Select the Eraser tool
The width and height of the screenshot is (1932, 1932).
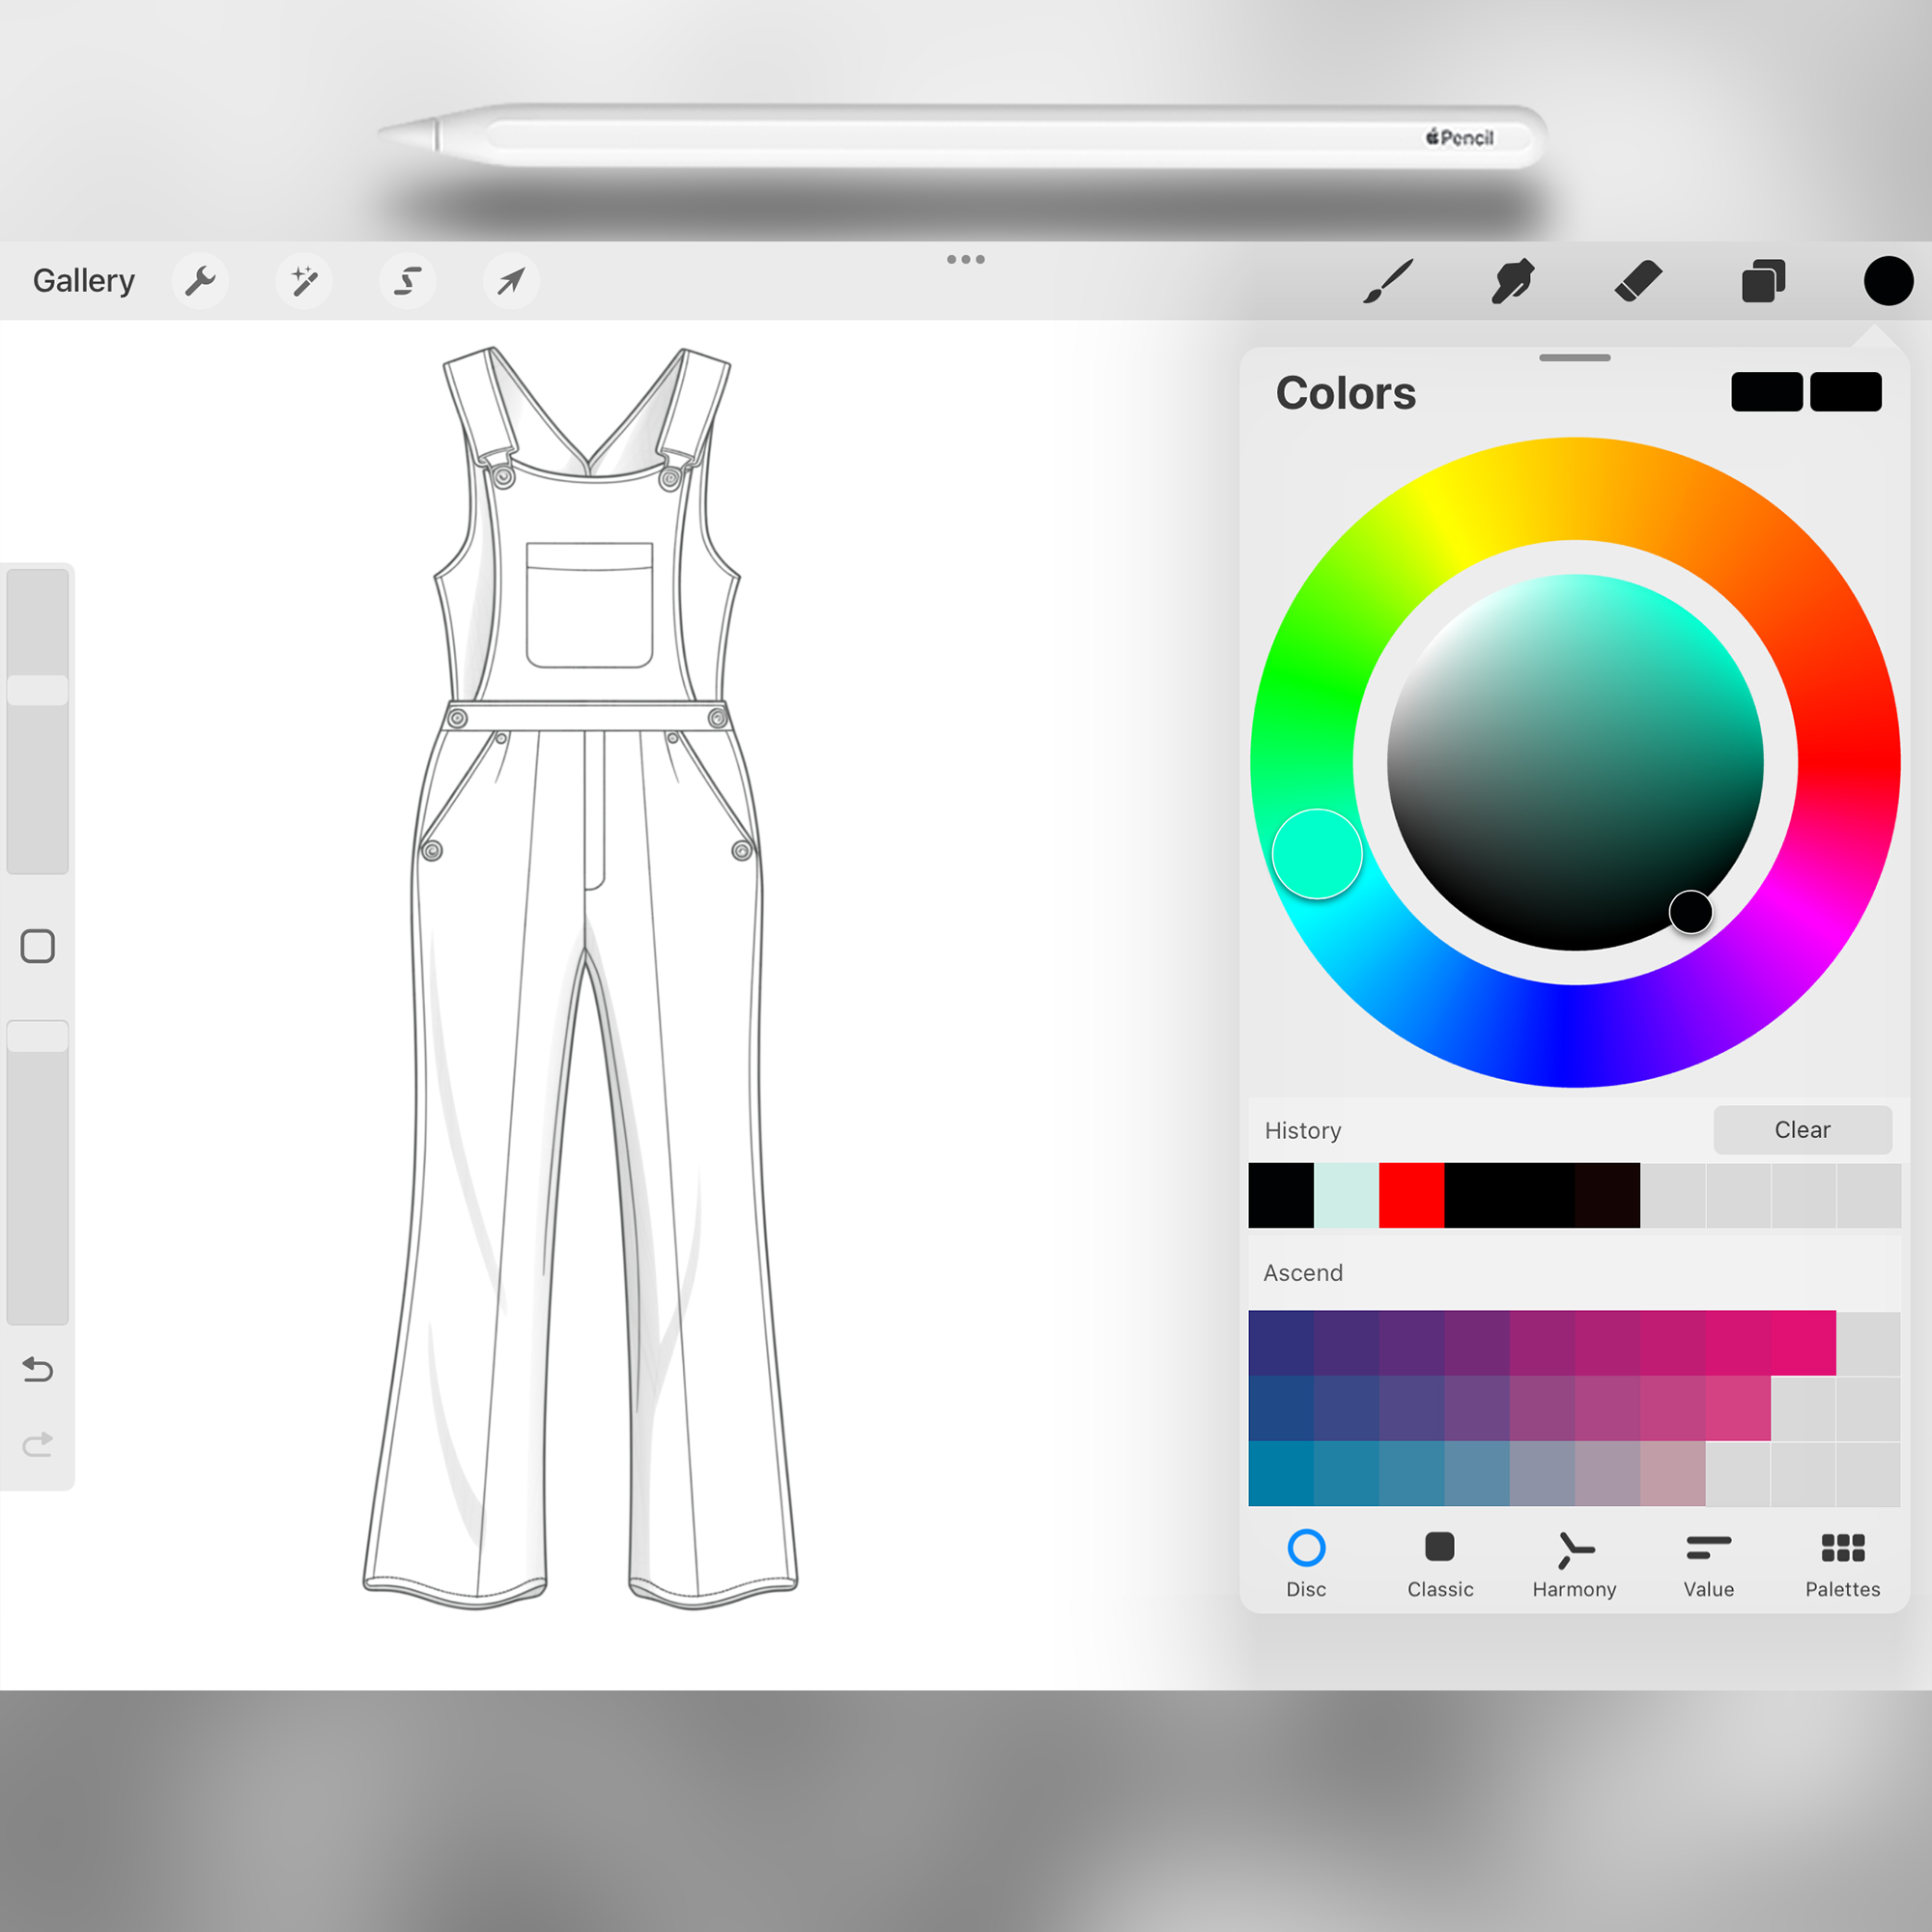1638,281
